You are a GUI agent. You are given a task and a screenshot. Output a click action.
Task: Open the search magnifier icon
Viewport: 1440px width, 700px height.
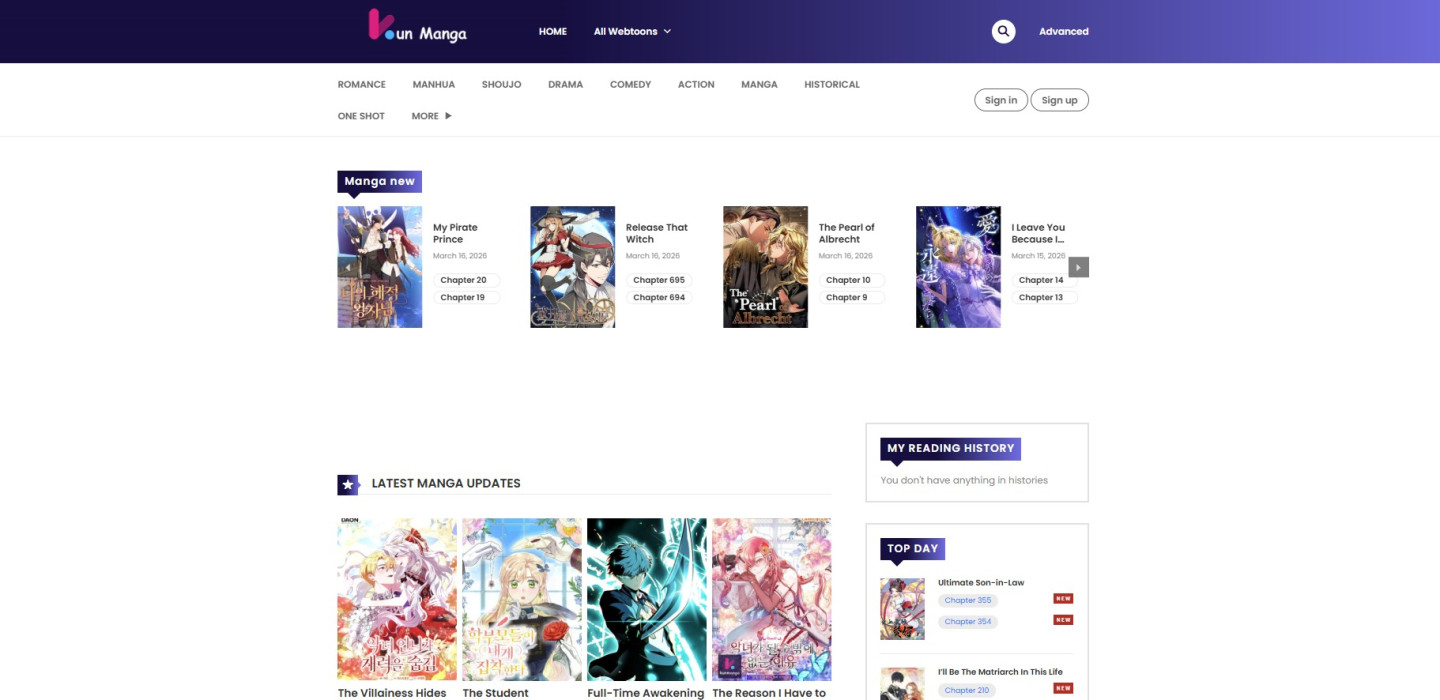pyautogui.click(x=1003, y=32)
